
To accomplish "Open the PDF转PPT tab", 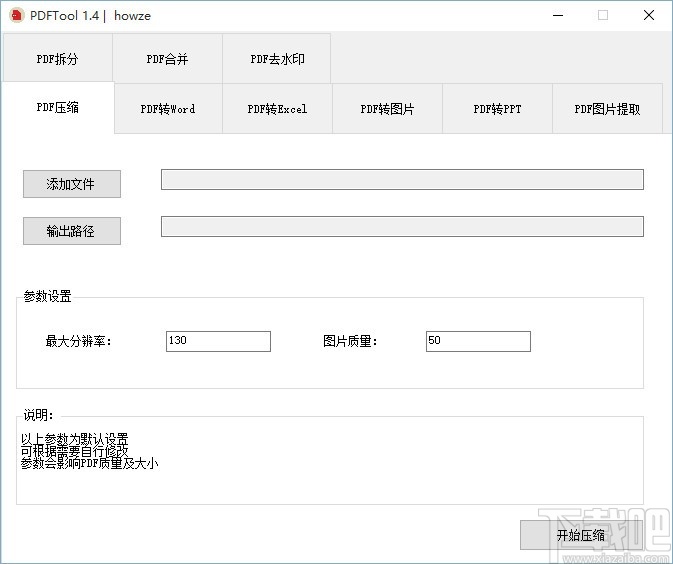I will (497, 109).
